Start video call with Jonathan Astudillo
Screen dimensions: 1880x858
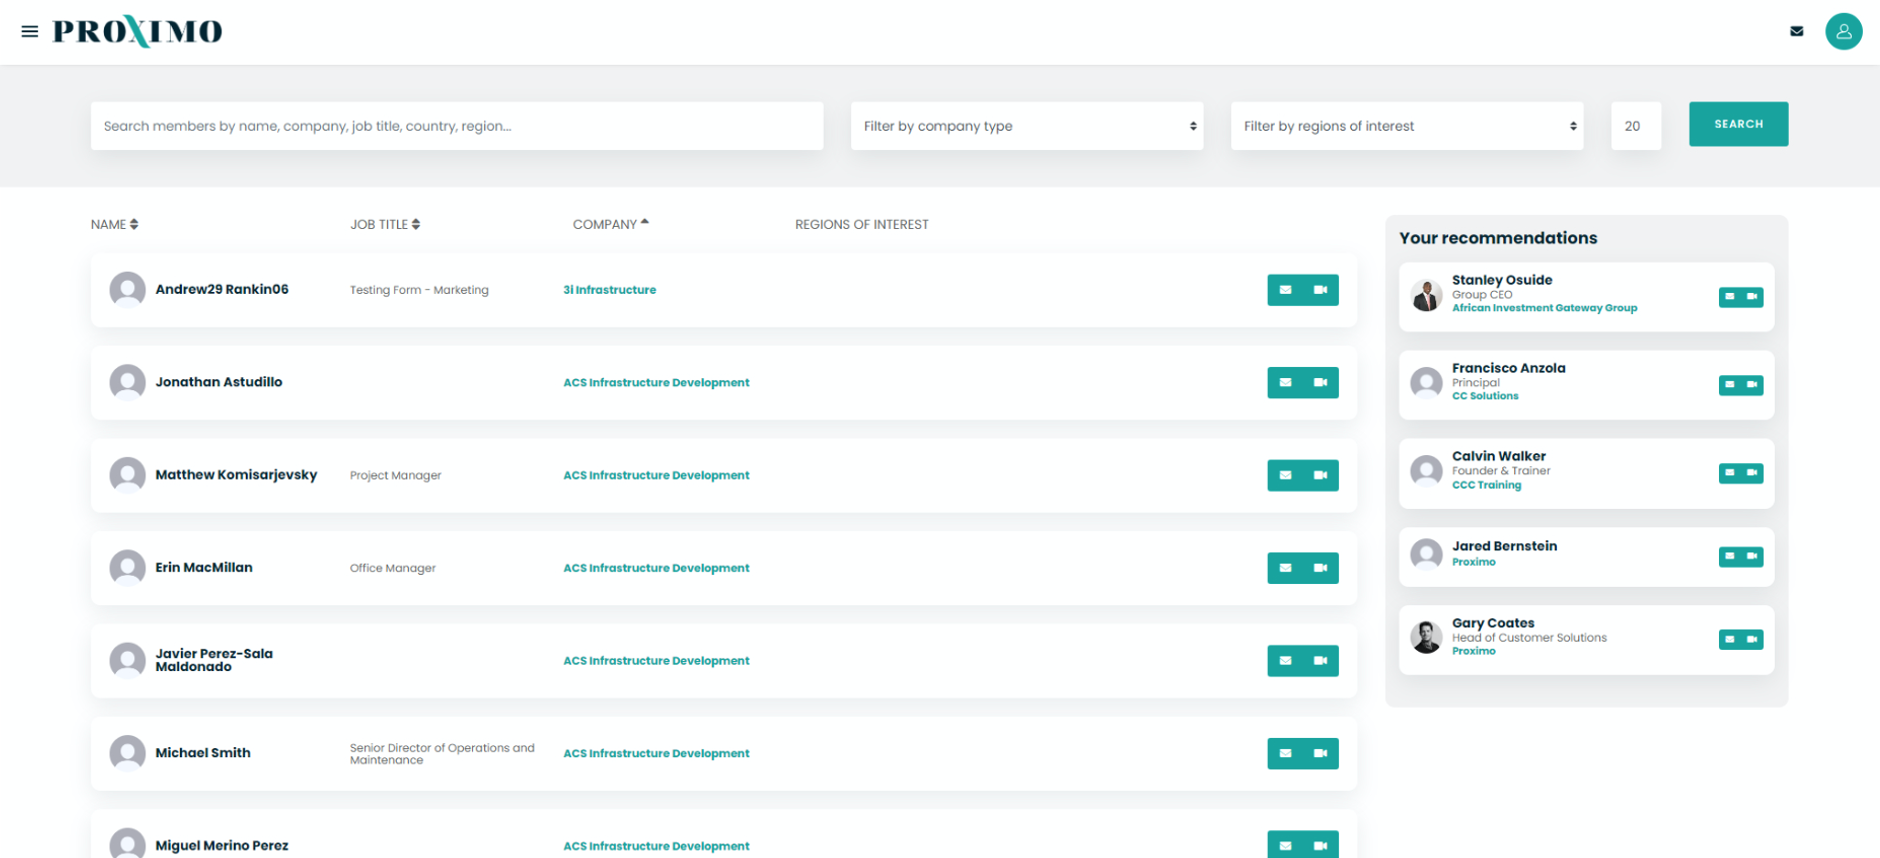(1321, 382)
